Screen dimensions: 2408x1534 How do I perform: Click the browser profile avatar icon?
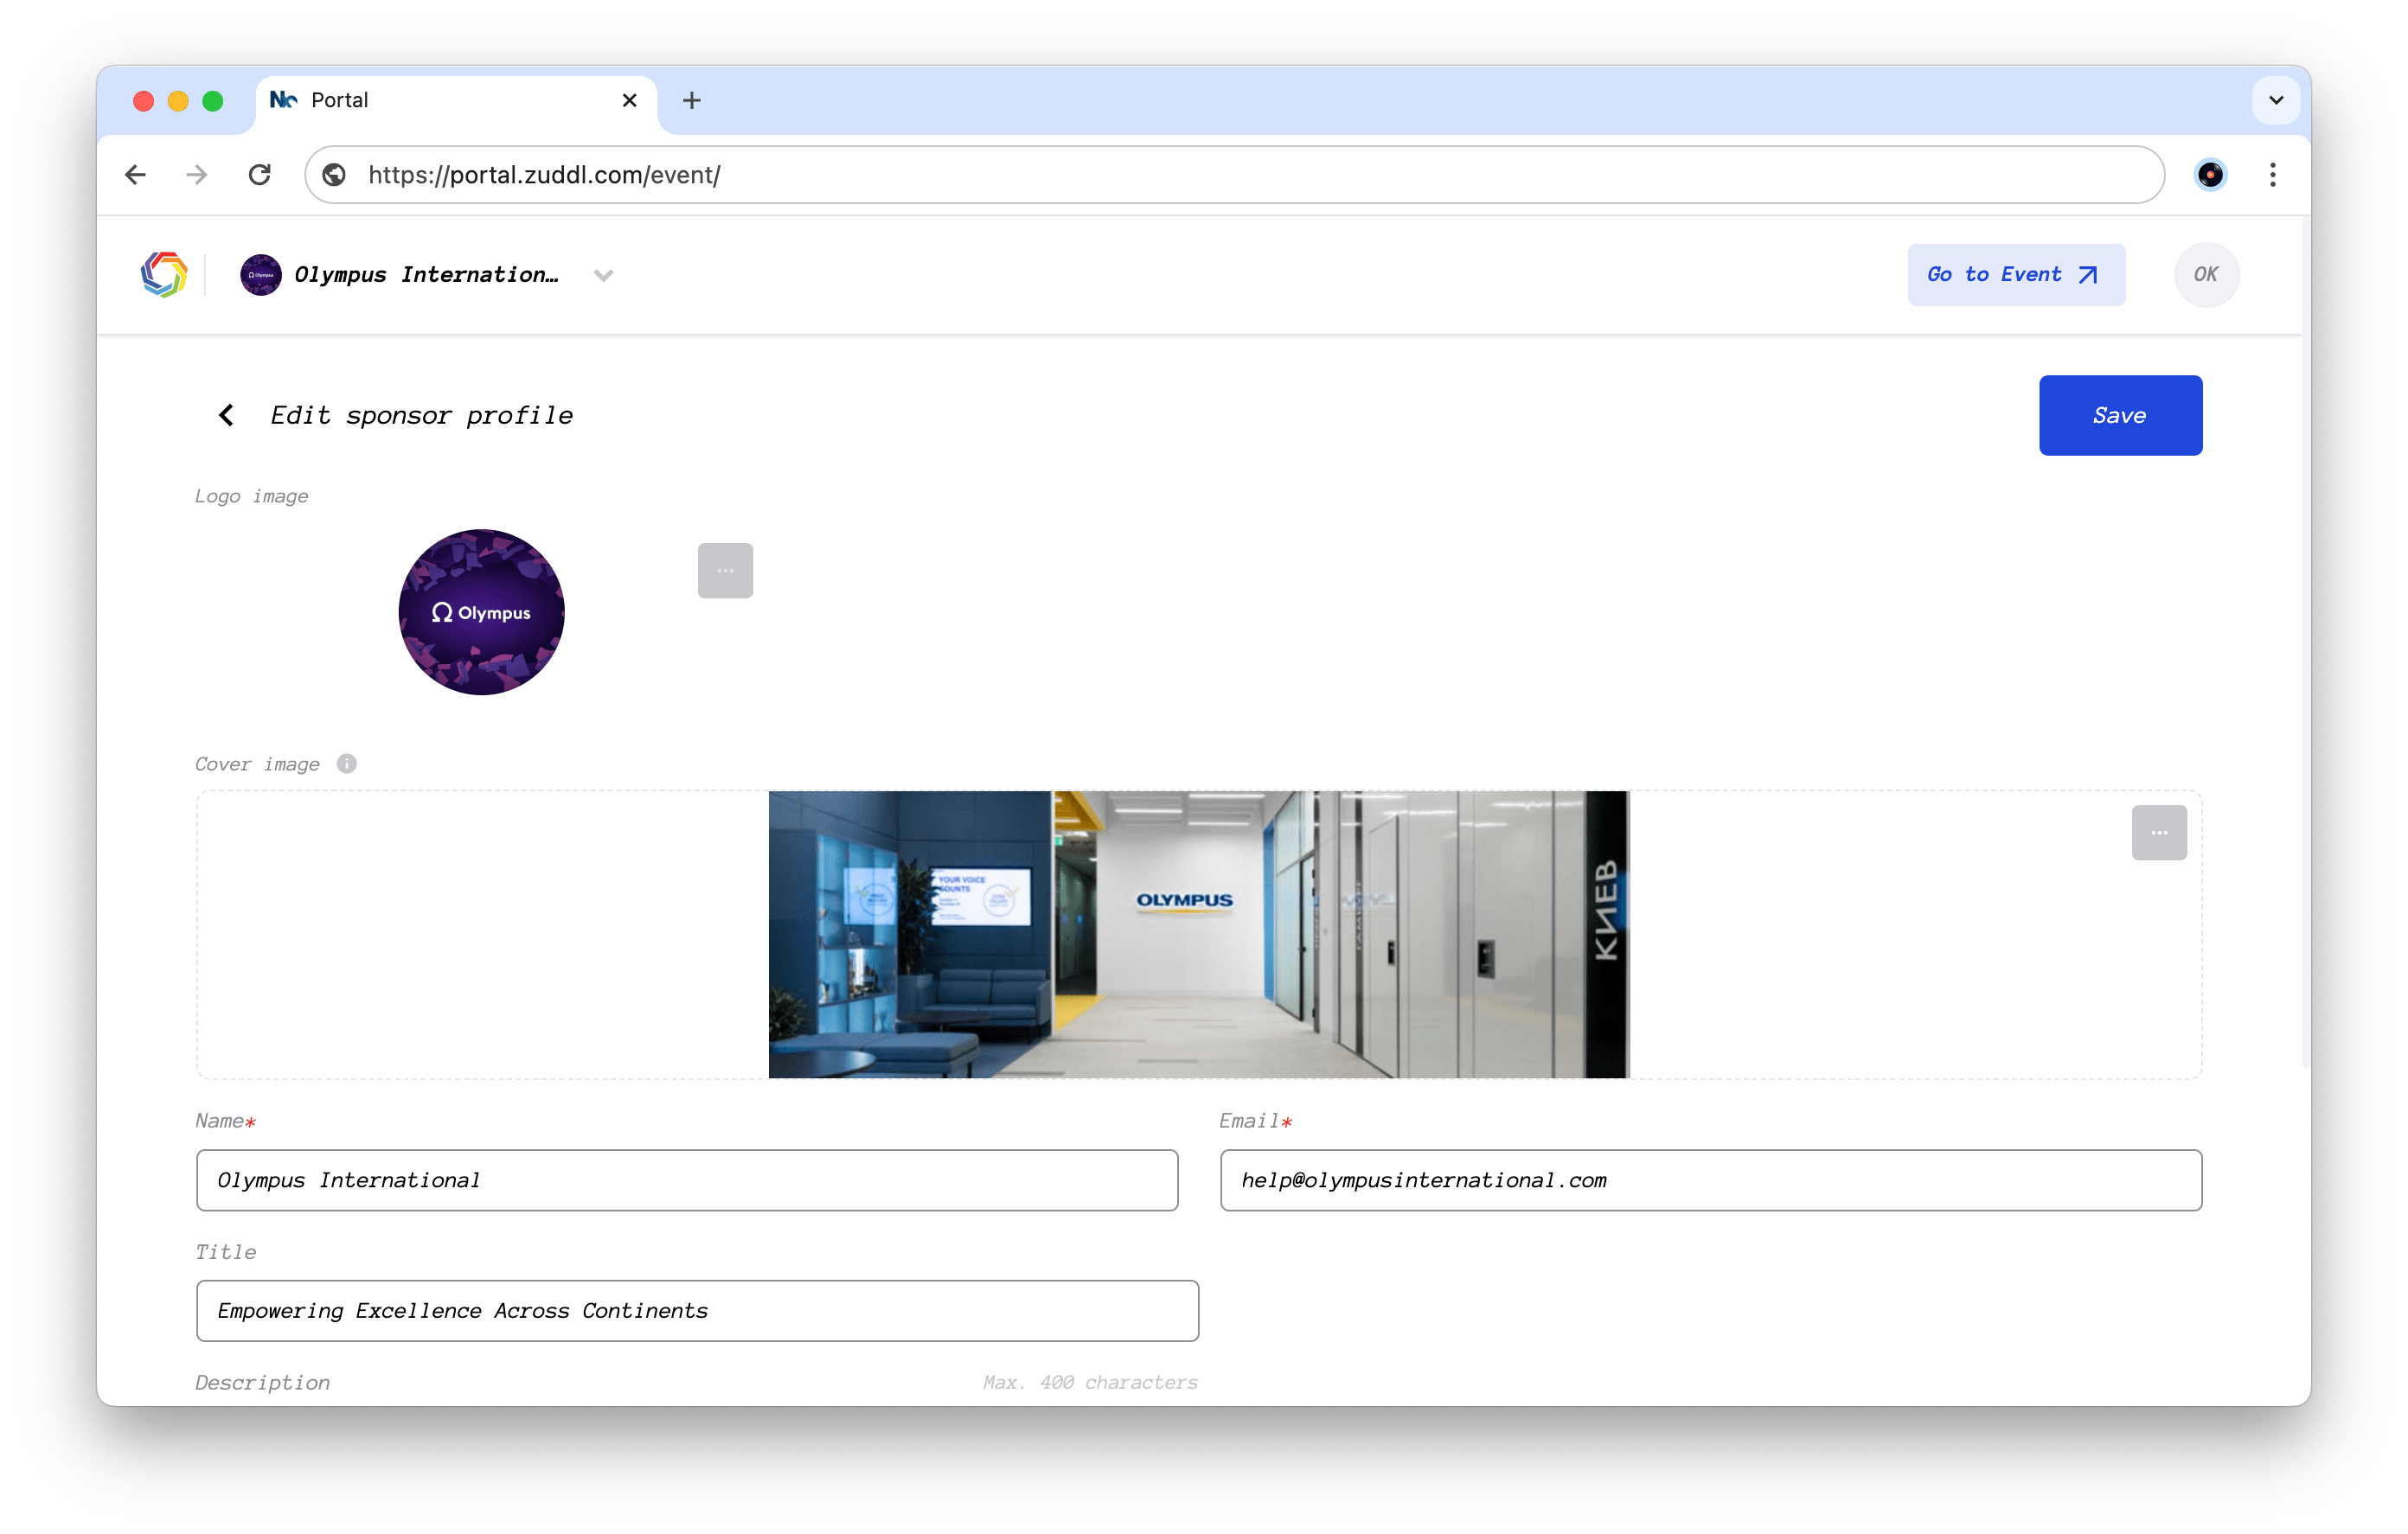coord(2209,175)
